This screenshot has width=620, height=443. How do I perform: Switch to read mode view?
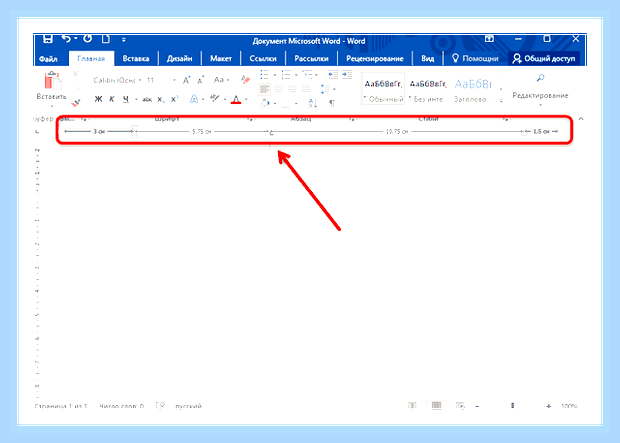pos(412,405)
